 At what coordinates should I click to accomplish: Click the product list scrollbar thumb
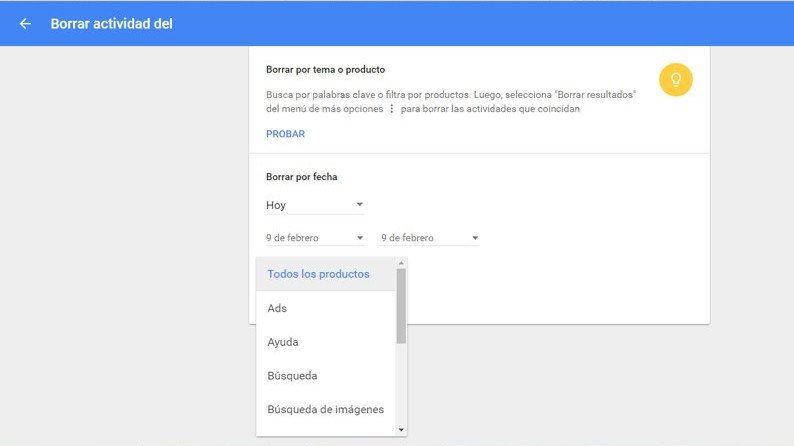(x=401, y=306)
